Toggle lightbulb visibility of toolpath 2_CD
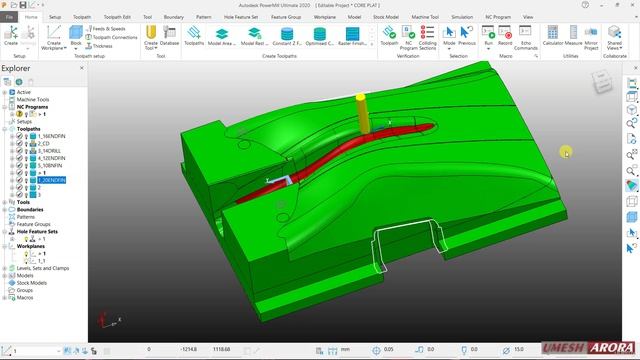 point(27,144)
